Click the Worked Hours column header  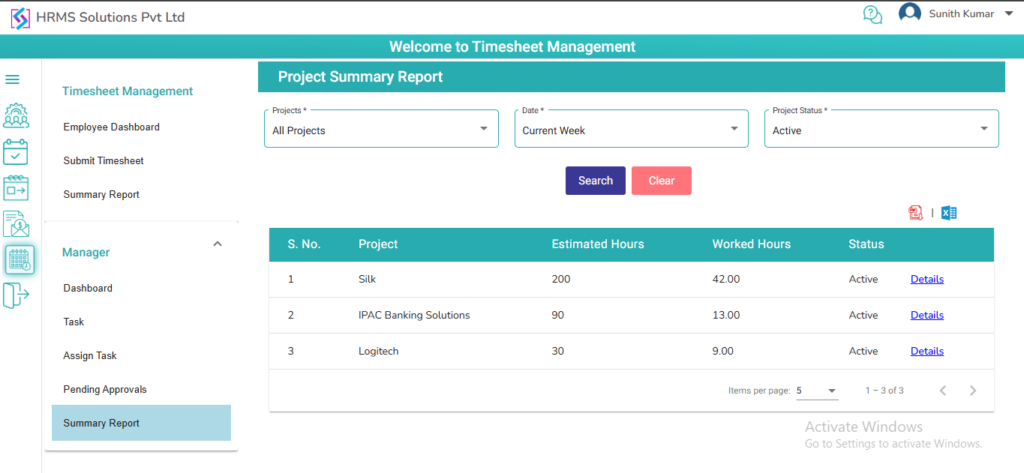coord(751,244)
